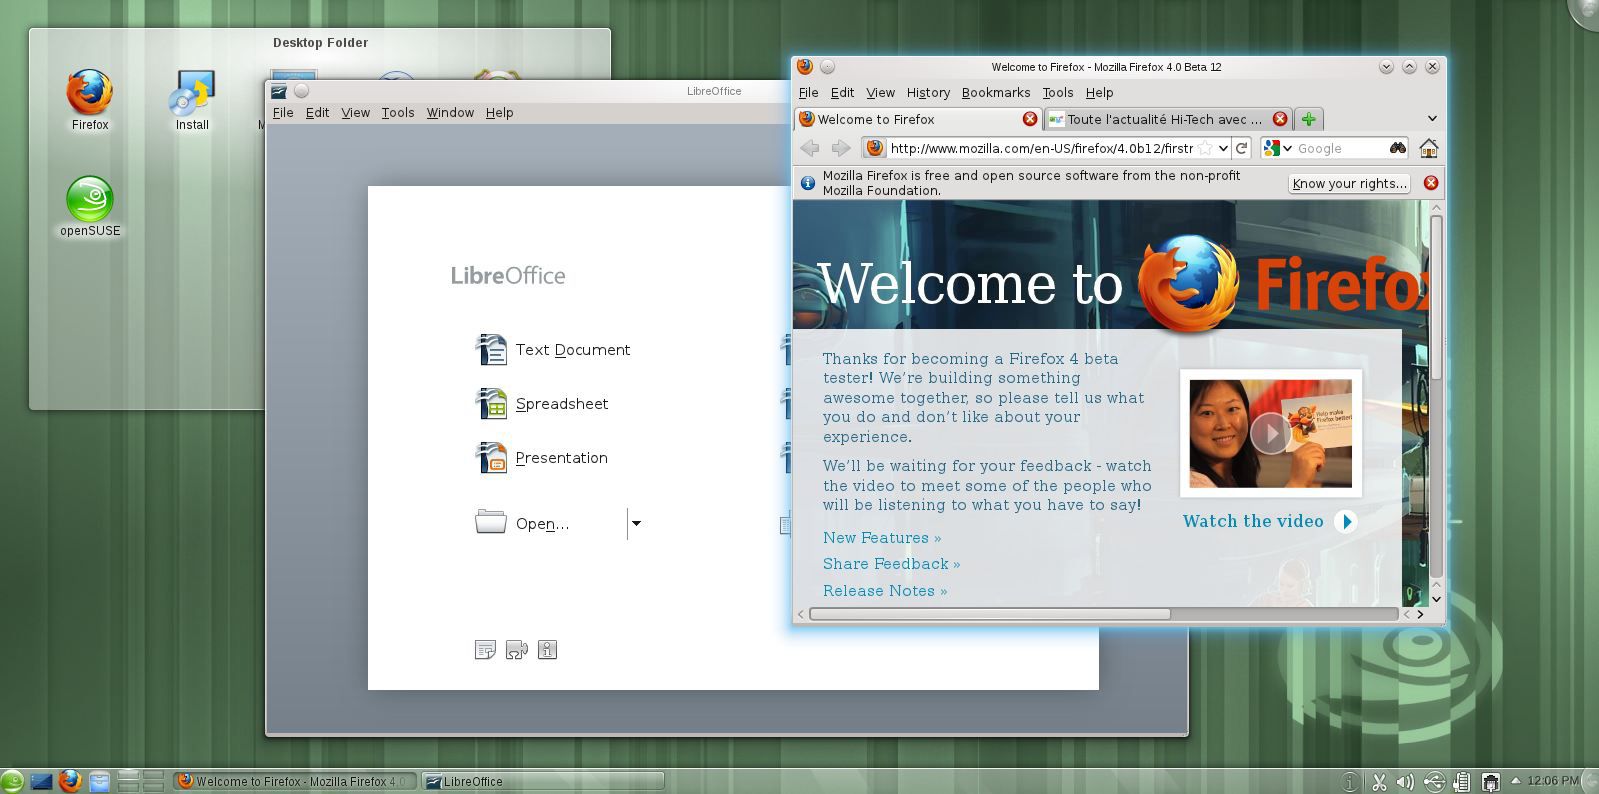Create a new Presentation in LibreOffice
The image size is (1599, 794).
pos(542,457)
